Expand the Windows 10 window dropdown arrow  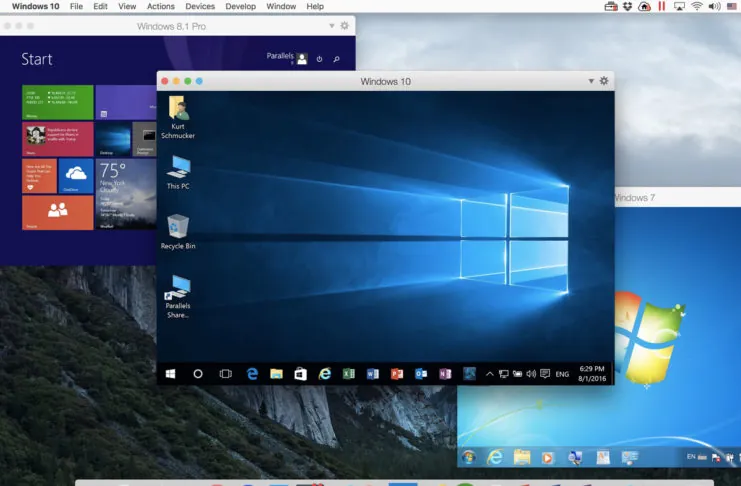tap(590, 81)
